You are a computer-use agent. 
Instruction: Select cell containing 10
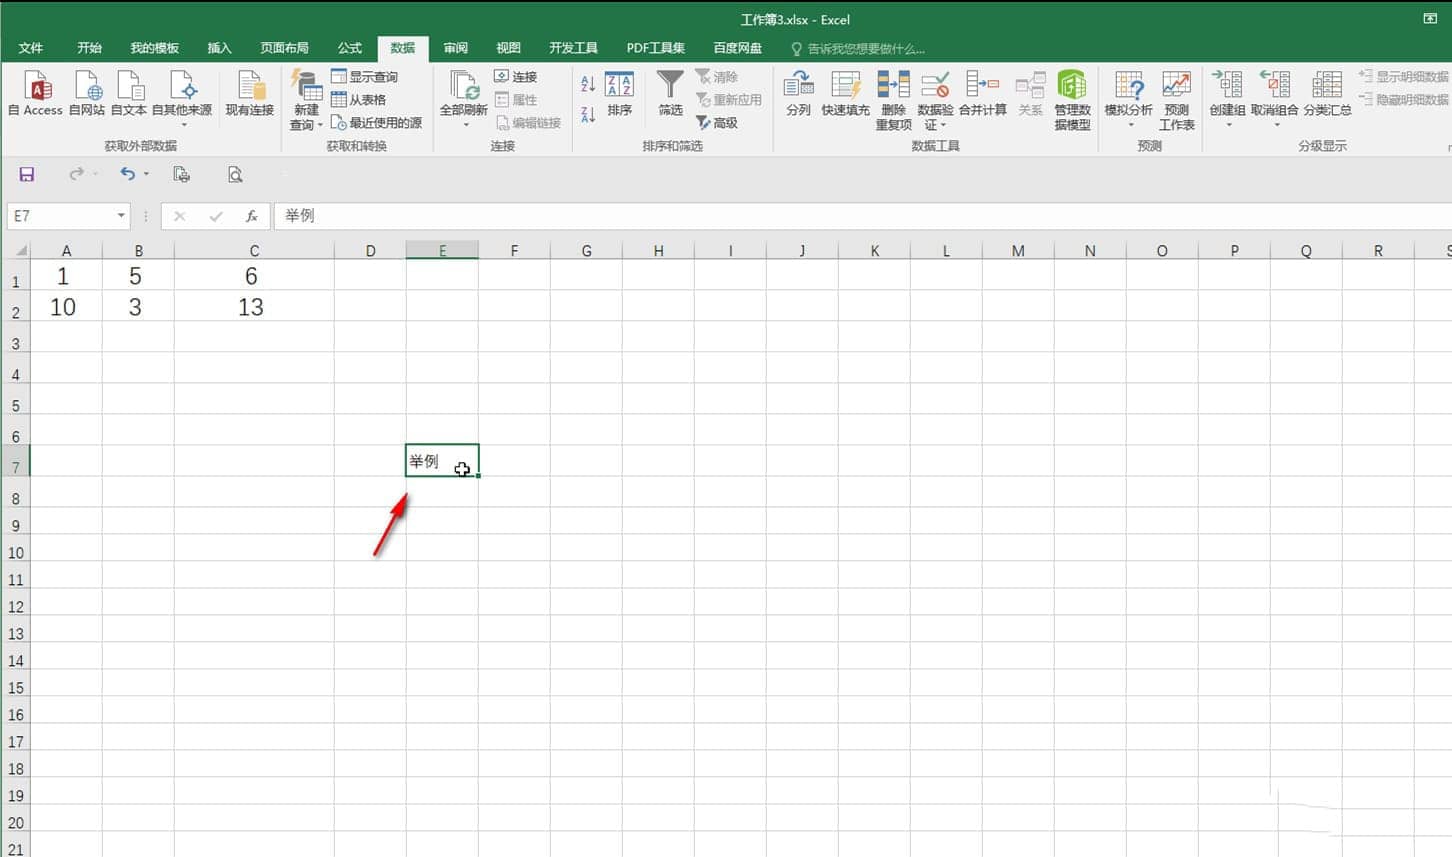point(66,307)
